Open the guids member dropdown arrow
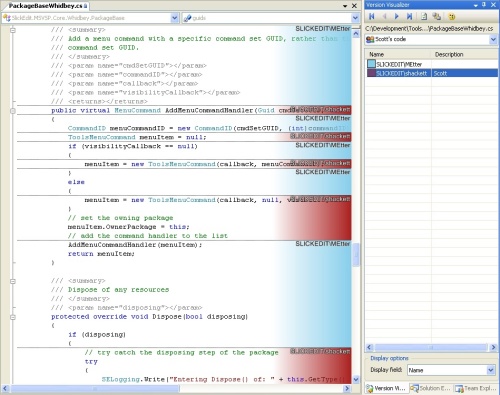The width and height of the screenshot is (500, 395). click(x=355, y=18)
